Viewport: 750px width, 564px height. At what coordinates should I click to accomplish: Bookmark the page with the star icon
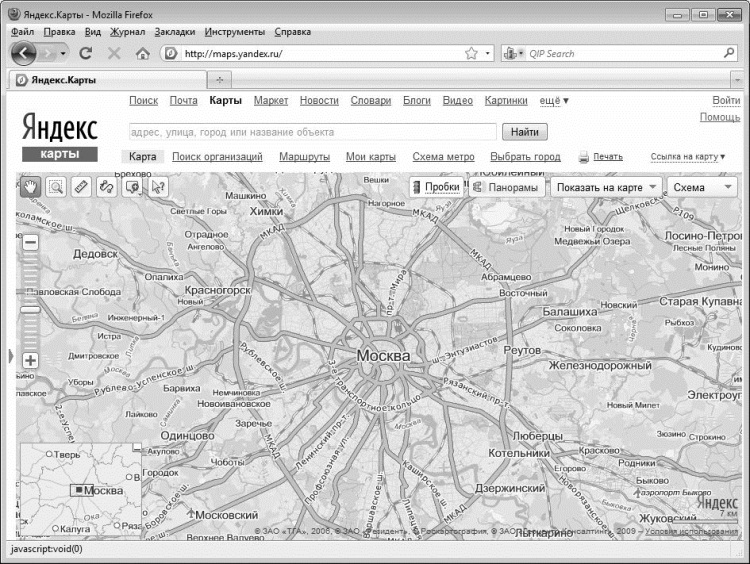pyautogui.click(x=471, y=53)
